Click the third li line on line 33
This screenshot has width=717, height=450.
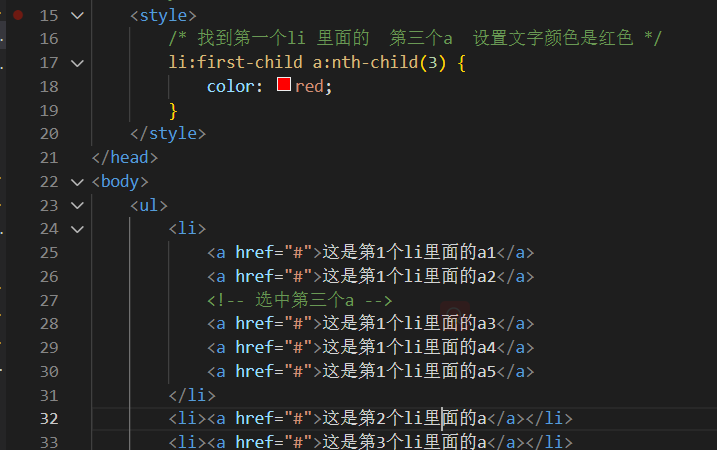pyautogui.click(x=370, y=442)
